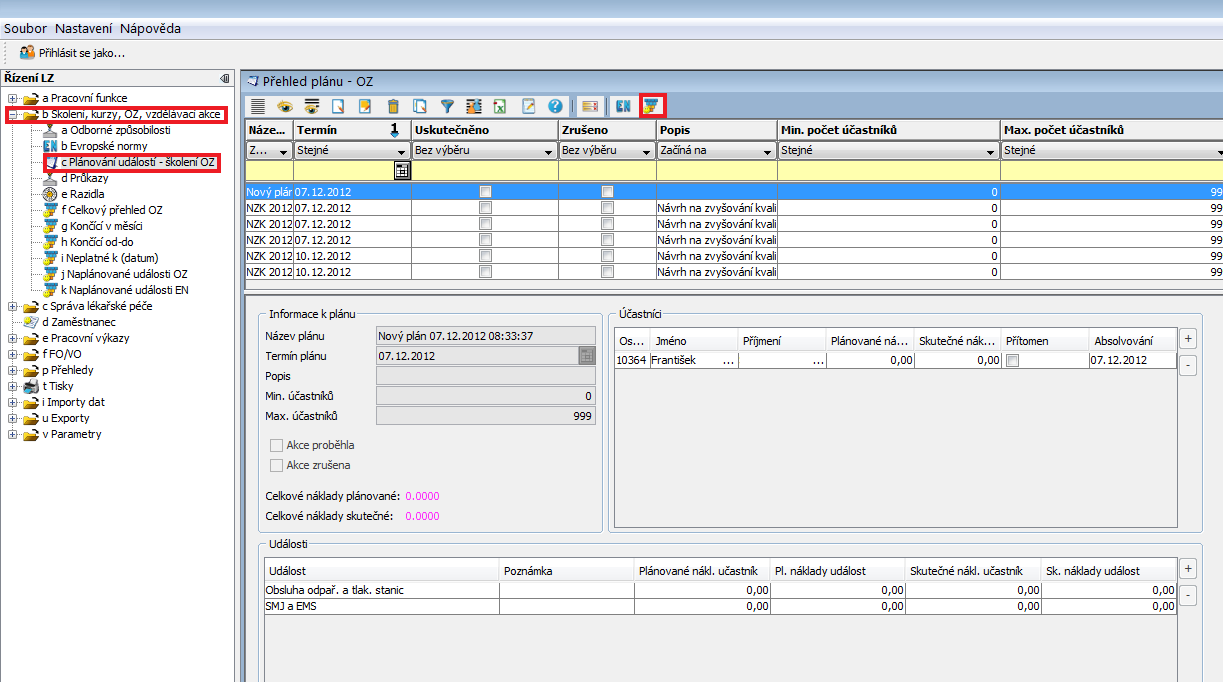Select "e Razidla" in the tree
1223x682 pixels.
pyautogui.click(x=82, y=194)
